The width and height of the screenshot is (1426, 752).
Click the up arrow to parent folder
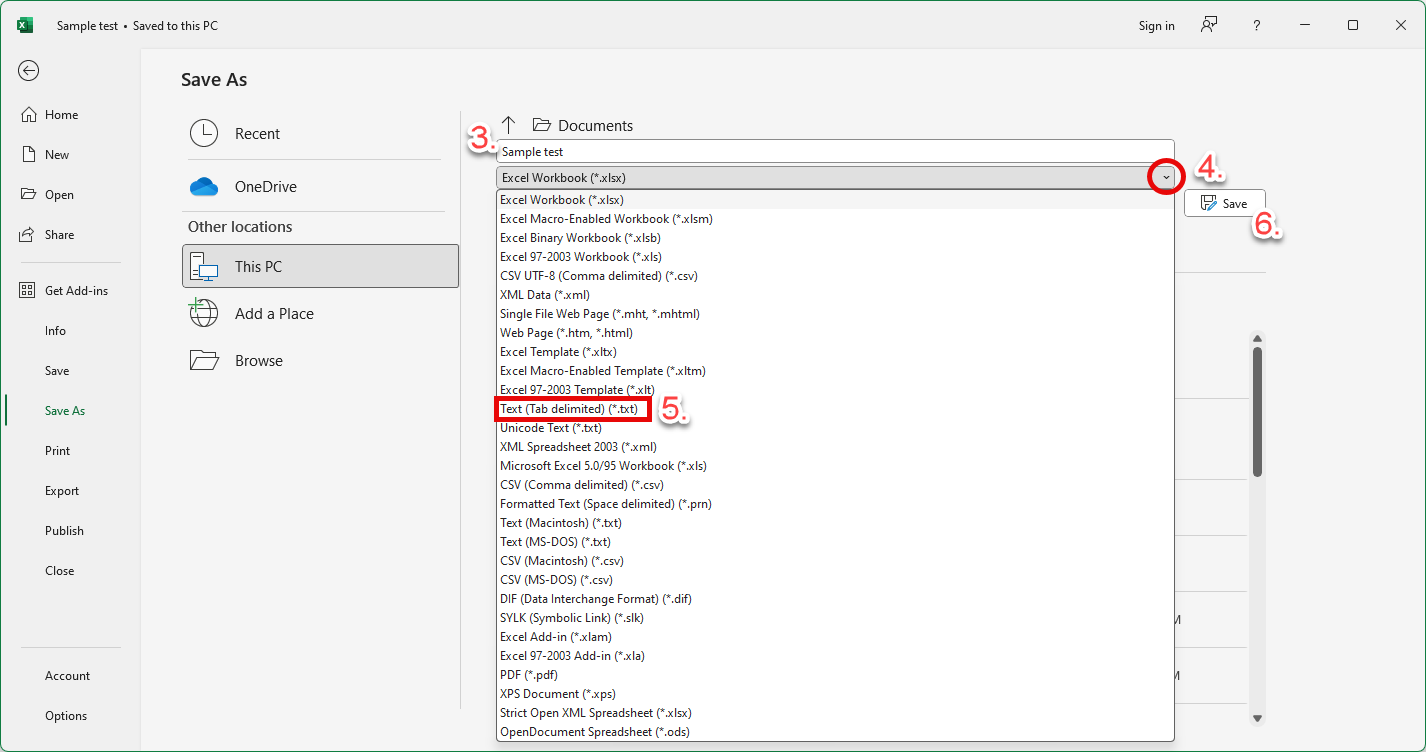point(508,125)
